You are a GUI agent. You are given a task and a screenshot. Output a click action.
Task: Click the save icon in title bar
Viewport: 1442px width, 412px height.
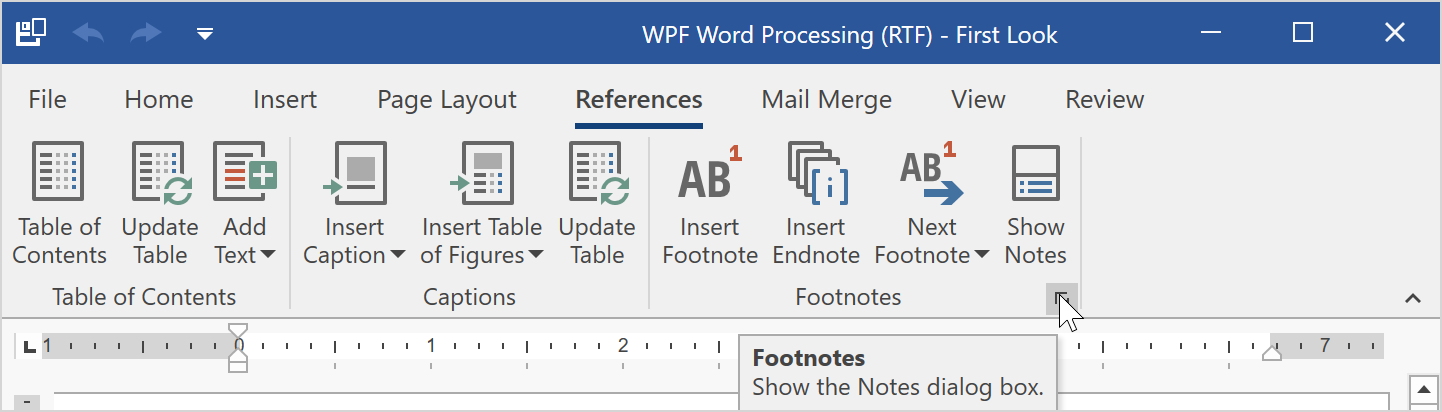[32, 34]
